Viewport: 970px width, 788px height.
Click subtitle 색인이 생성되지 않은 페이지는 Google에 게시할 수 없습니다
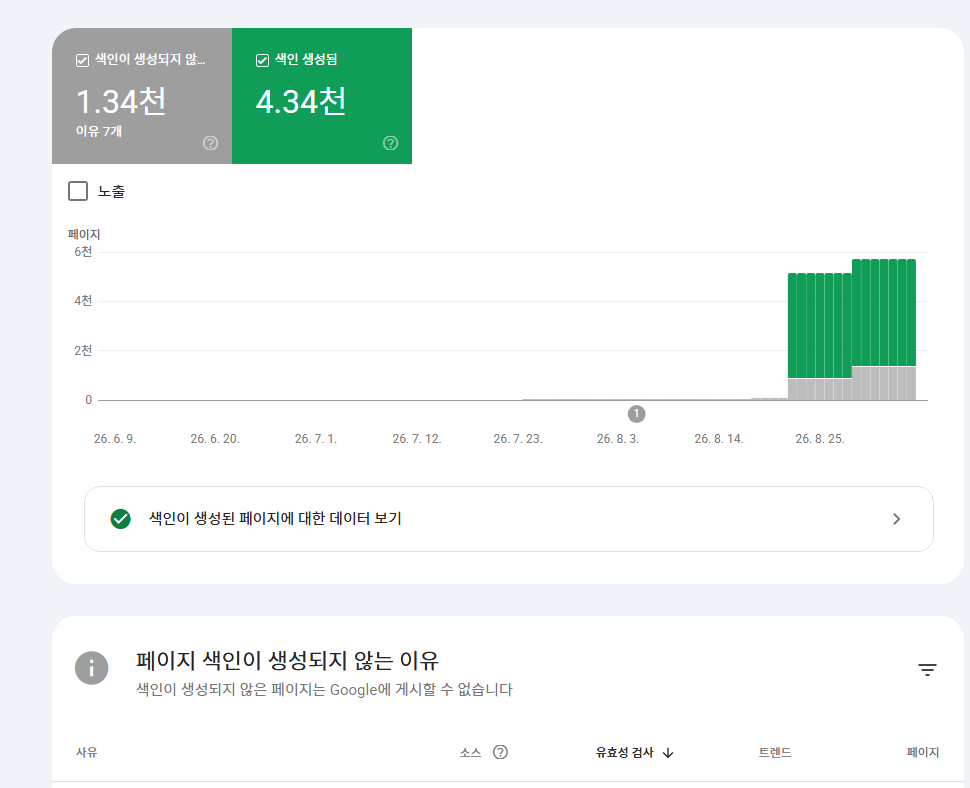point(324,690)
